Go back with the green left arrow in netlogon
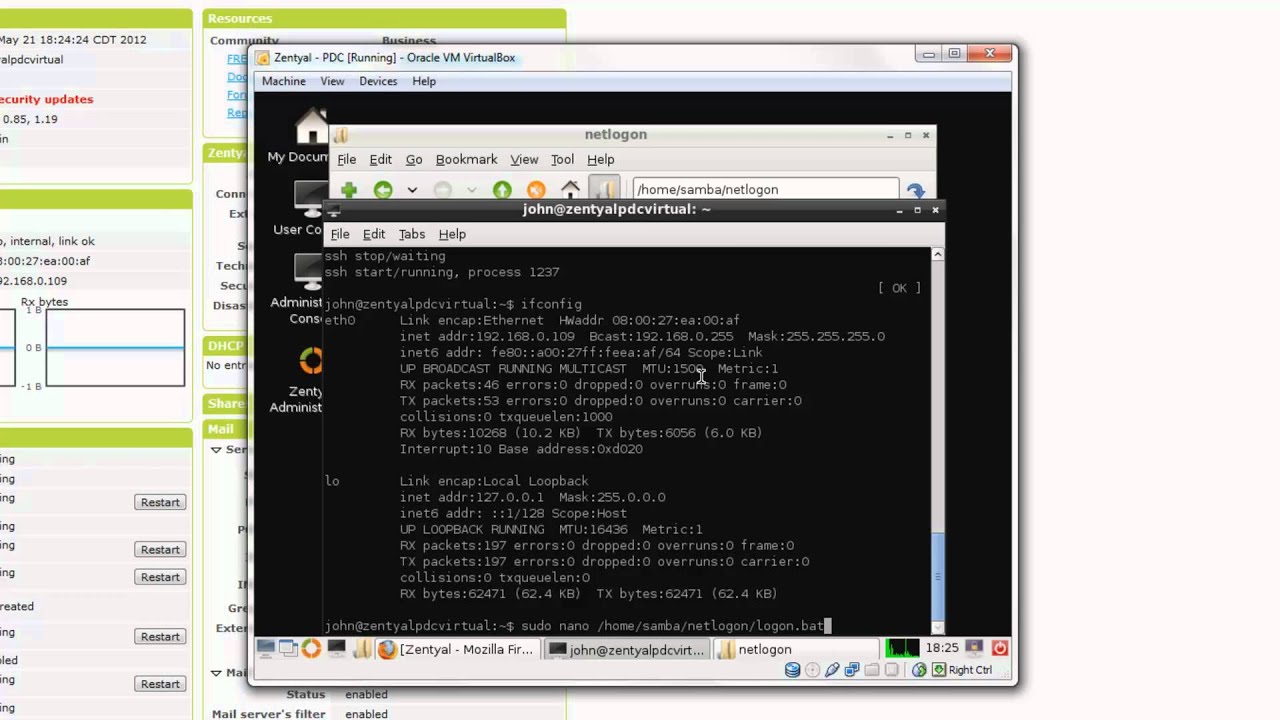This screenshot has width=1280, height=720. click(x=383, y=189)
